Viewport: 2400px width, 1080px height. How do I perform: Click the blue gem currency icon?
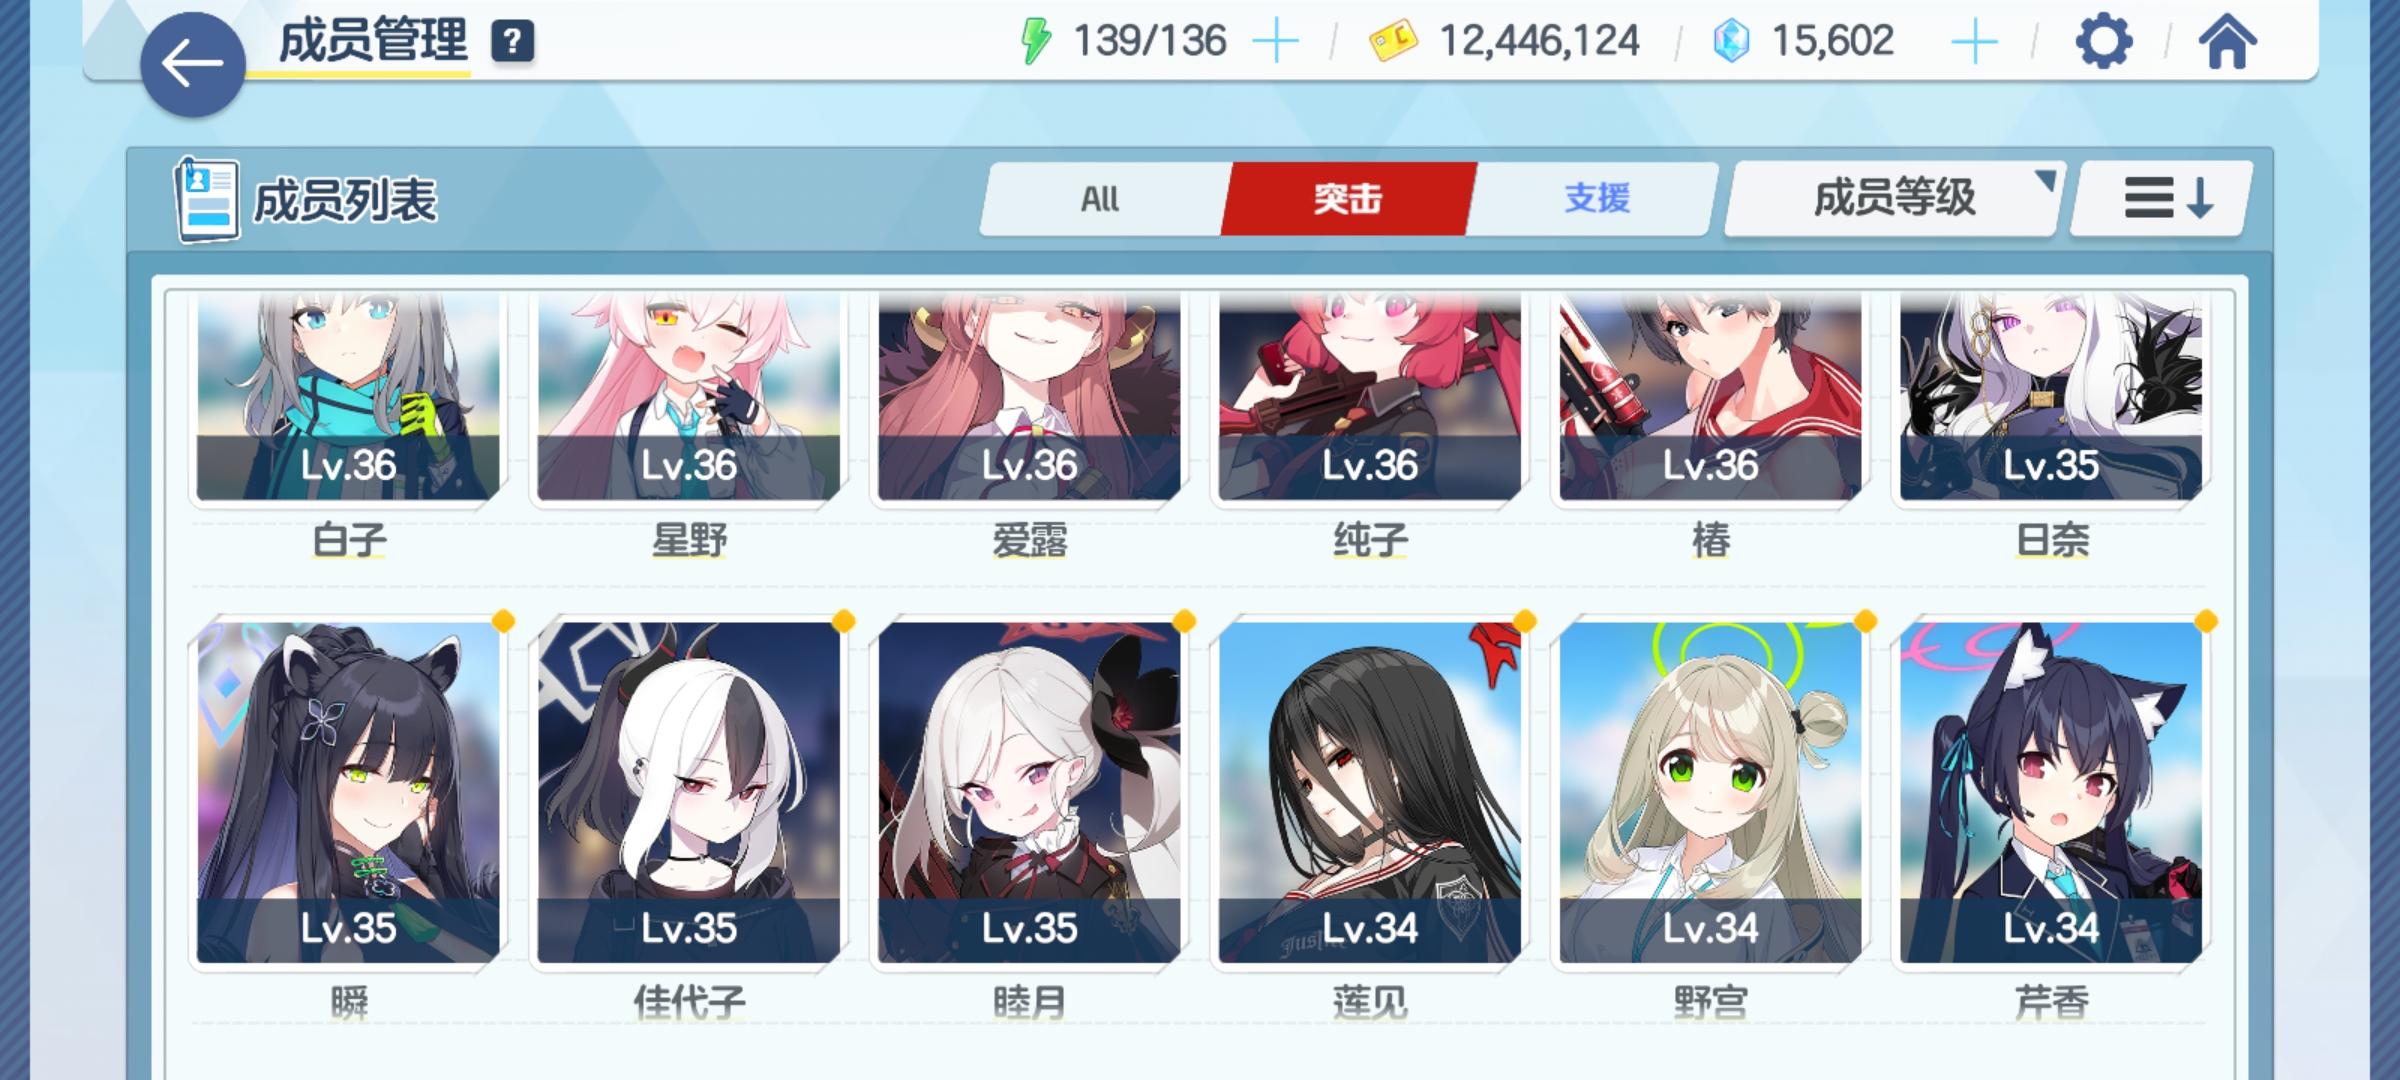pyautogui.click(x=1731, y=41)
